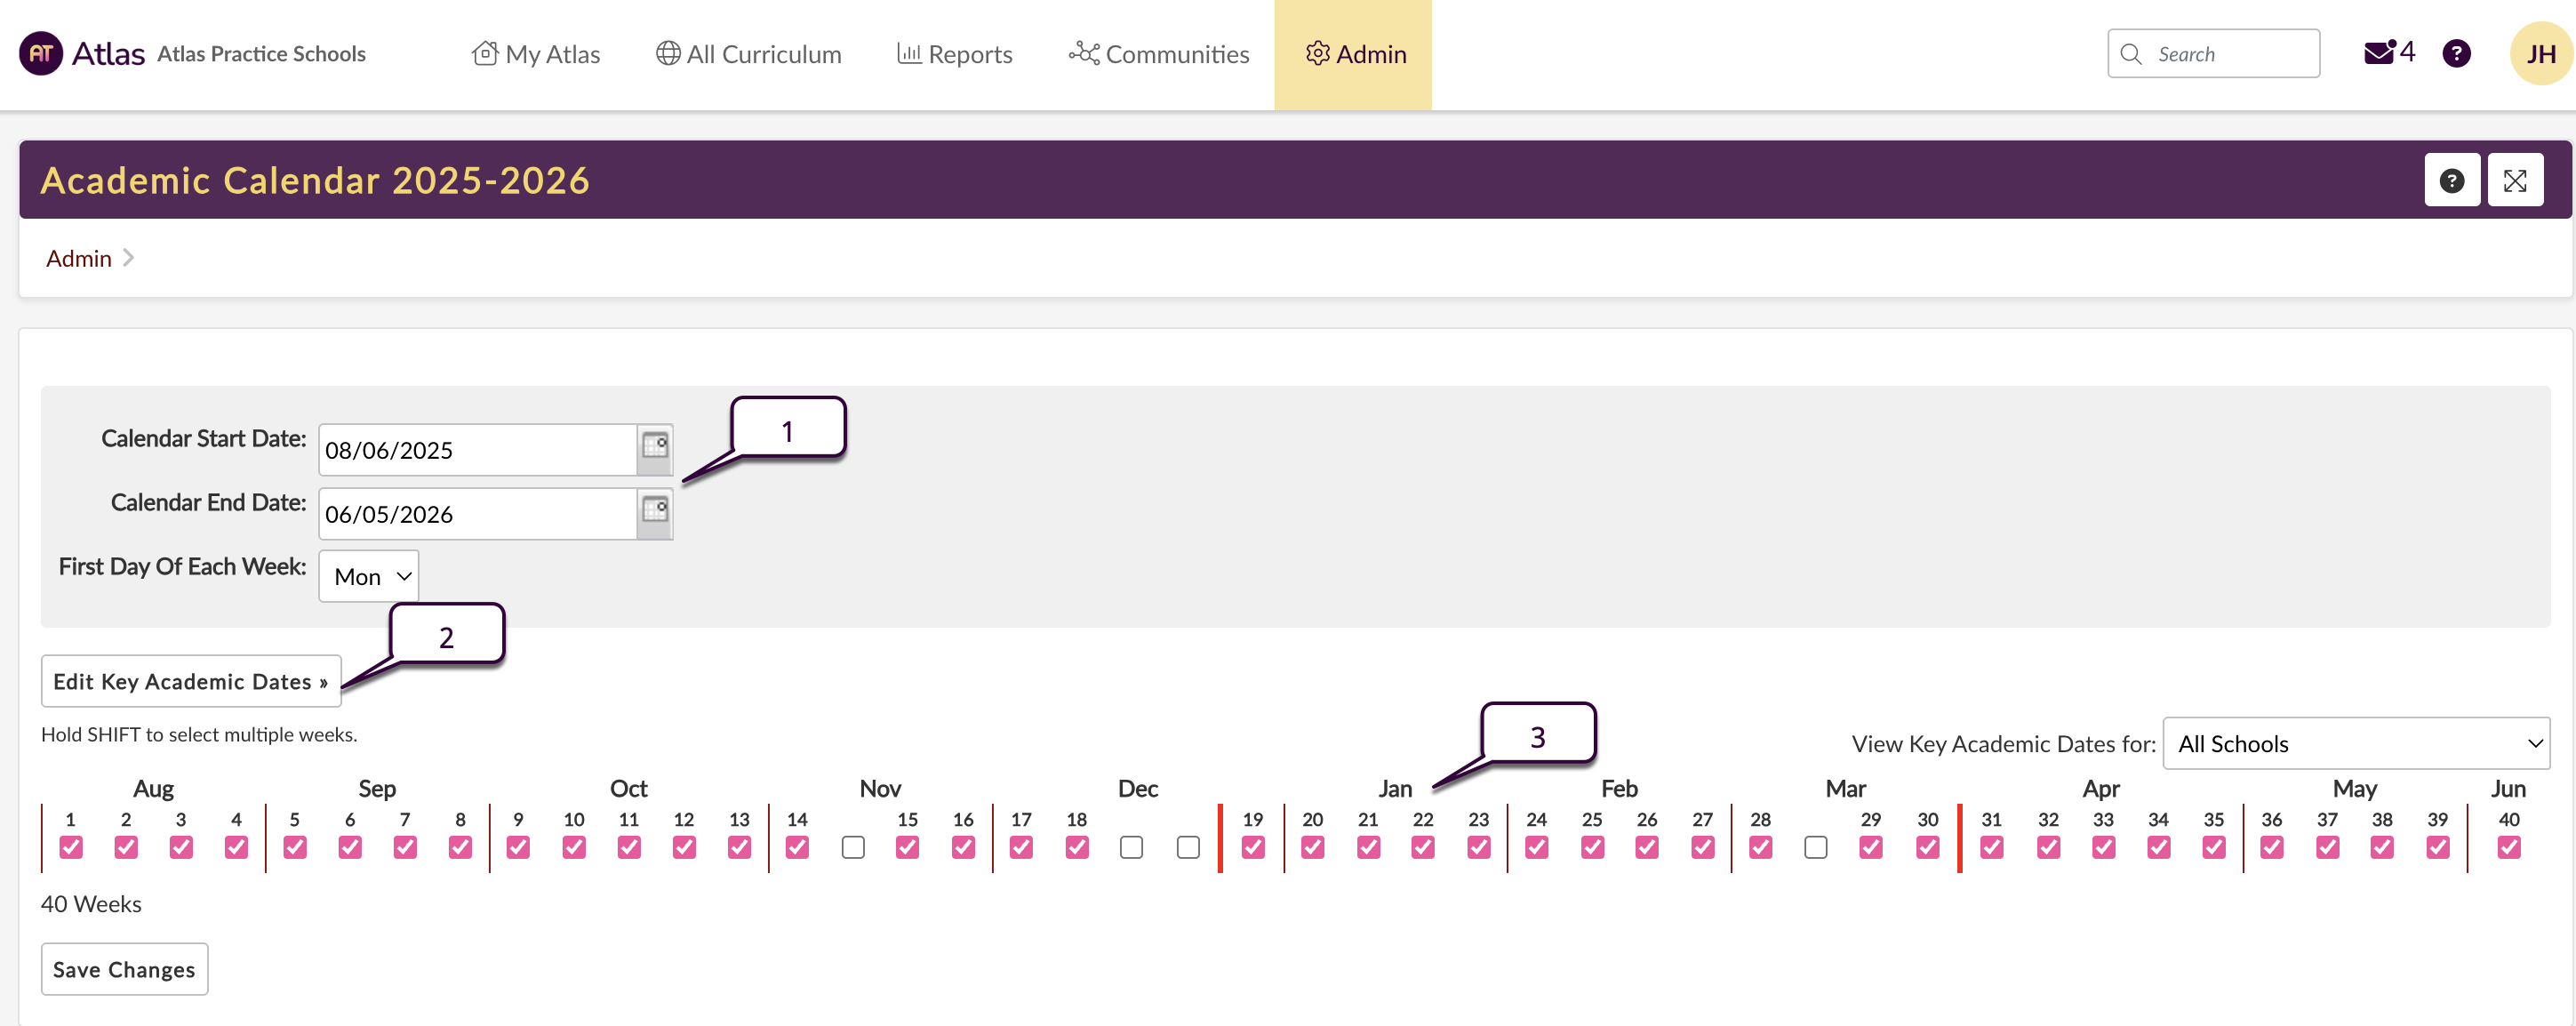2576x1026 pixels.
Task: Go to the Reports menu
Action: 955,54
